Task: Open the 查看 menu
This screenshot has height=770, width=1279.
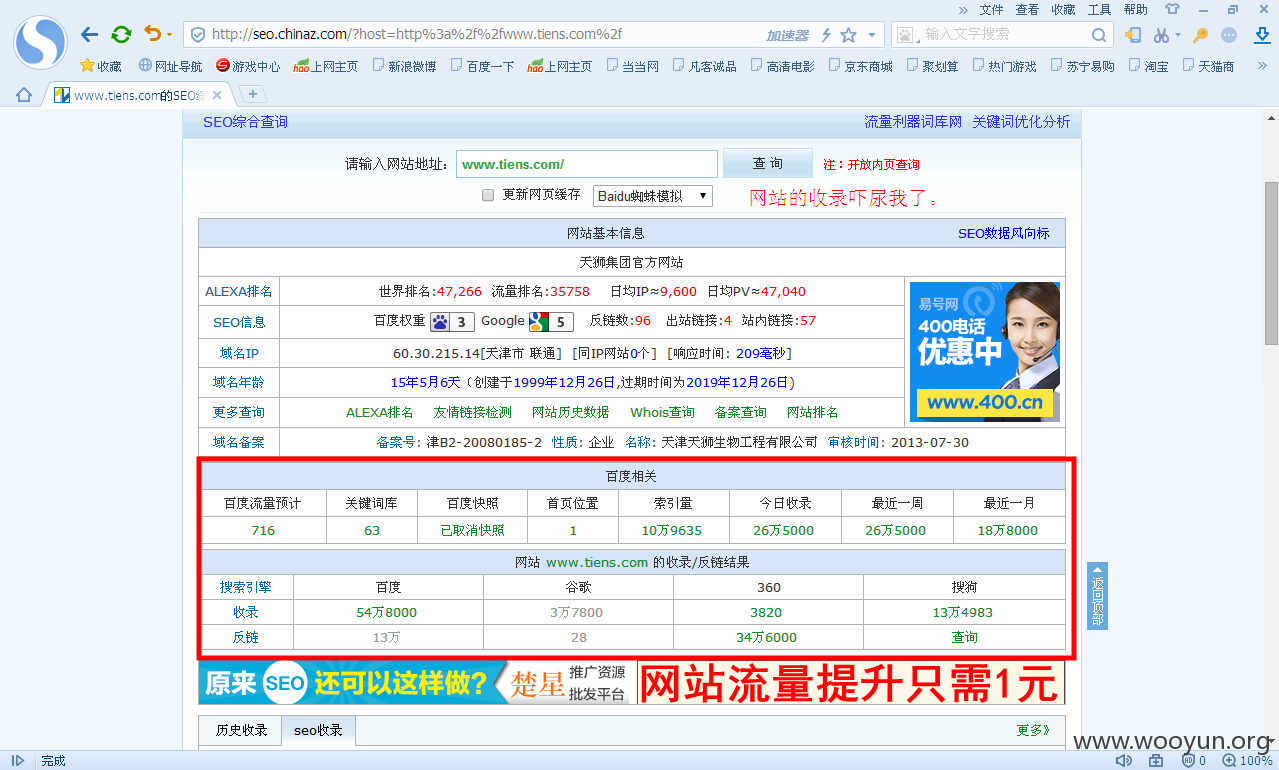Action: tap(1027, 9)
